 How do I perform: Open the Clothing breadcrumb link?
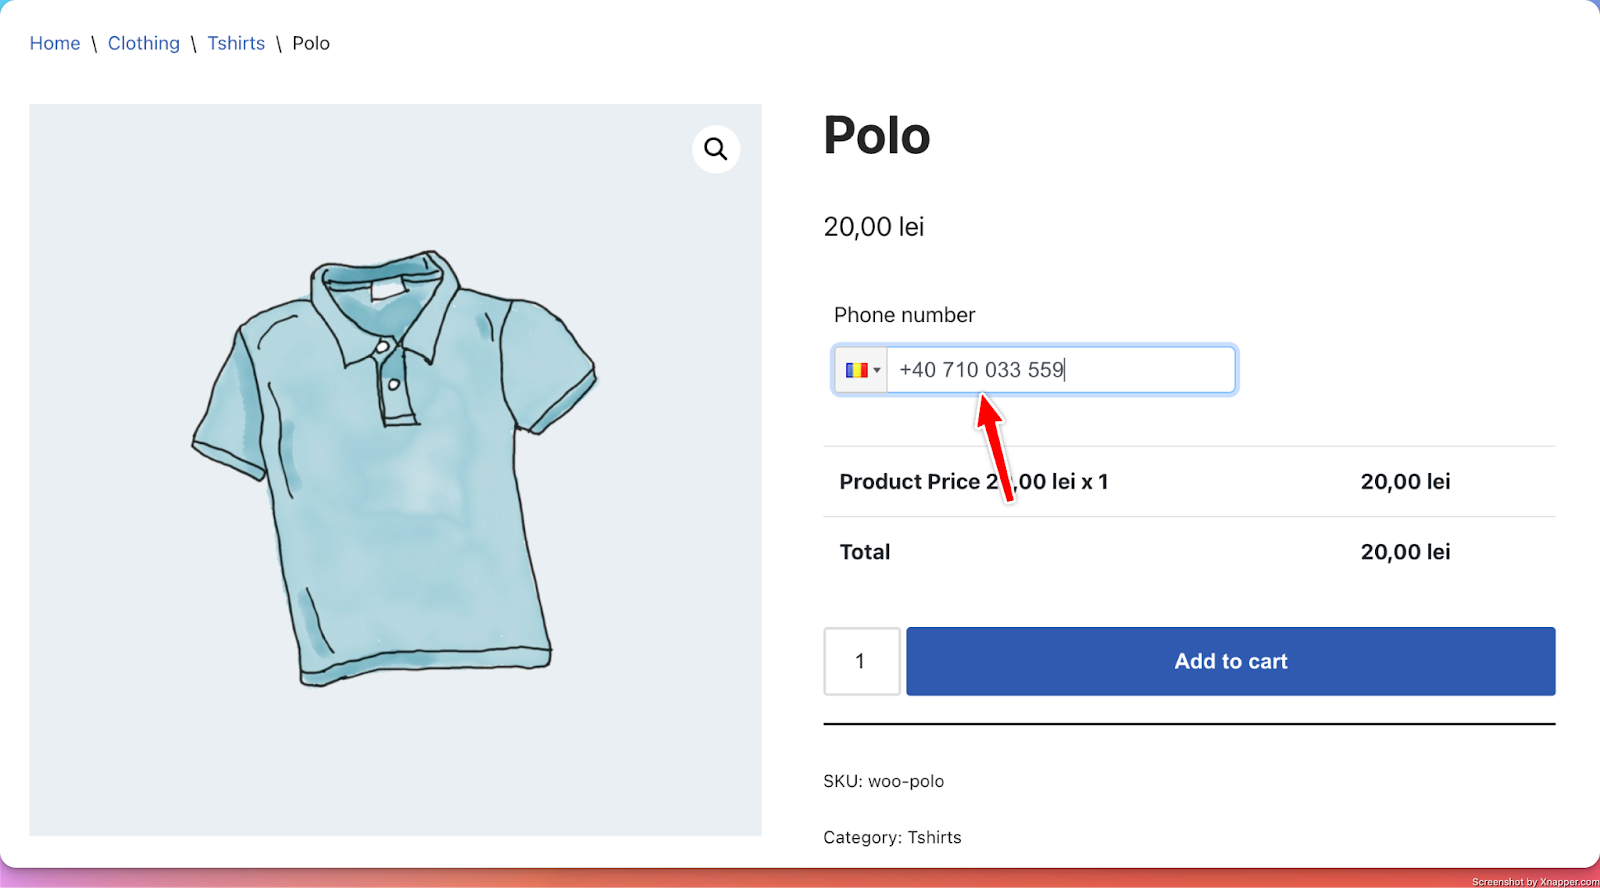coord(144,43)
